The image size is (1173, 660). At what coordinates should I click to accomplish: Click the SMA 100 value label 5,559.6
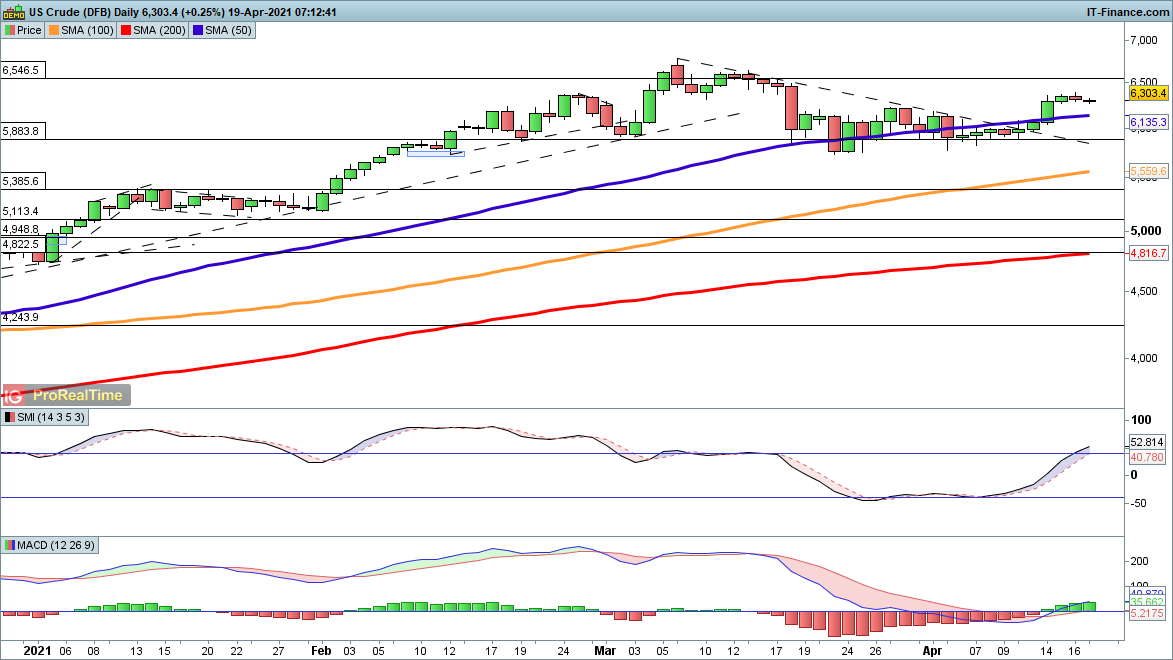point(1148,172)
